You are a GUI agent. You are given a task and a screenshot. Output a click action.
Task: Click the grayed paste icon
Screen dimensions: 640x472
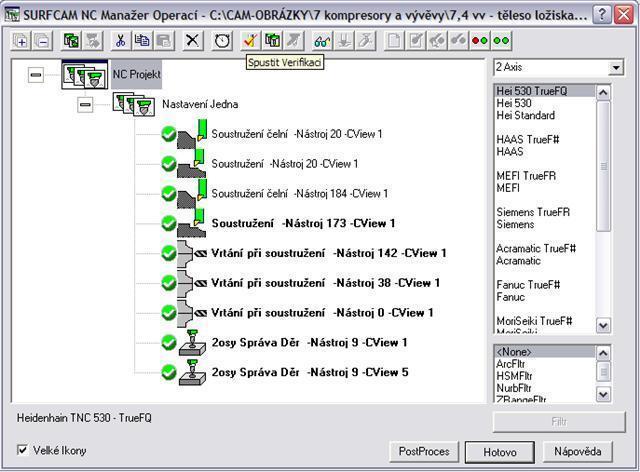coord(164,40)
